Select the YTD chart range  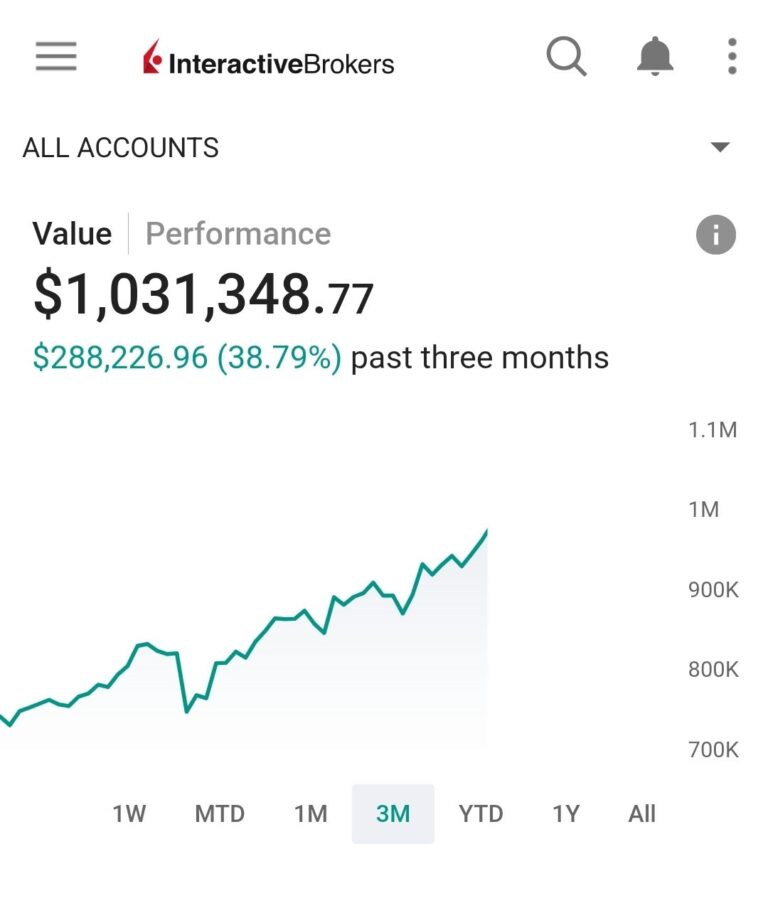pos(480,814)
